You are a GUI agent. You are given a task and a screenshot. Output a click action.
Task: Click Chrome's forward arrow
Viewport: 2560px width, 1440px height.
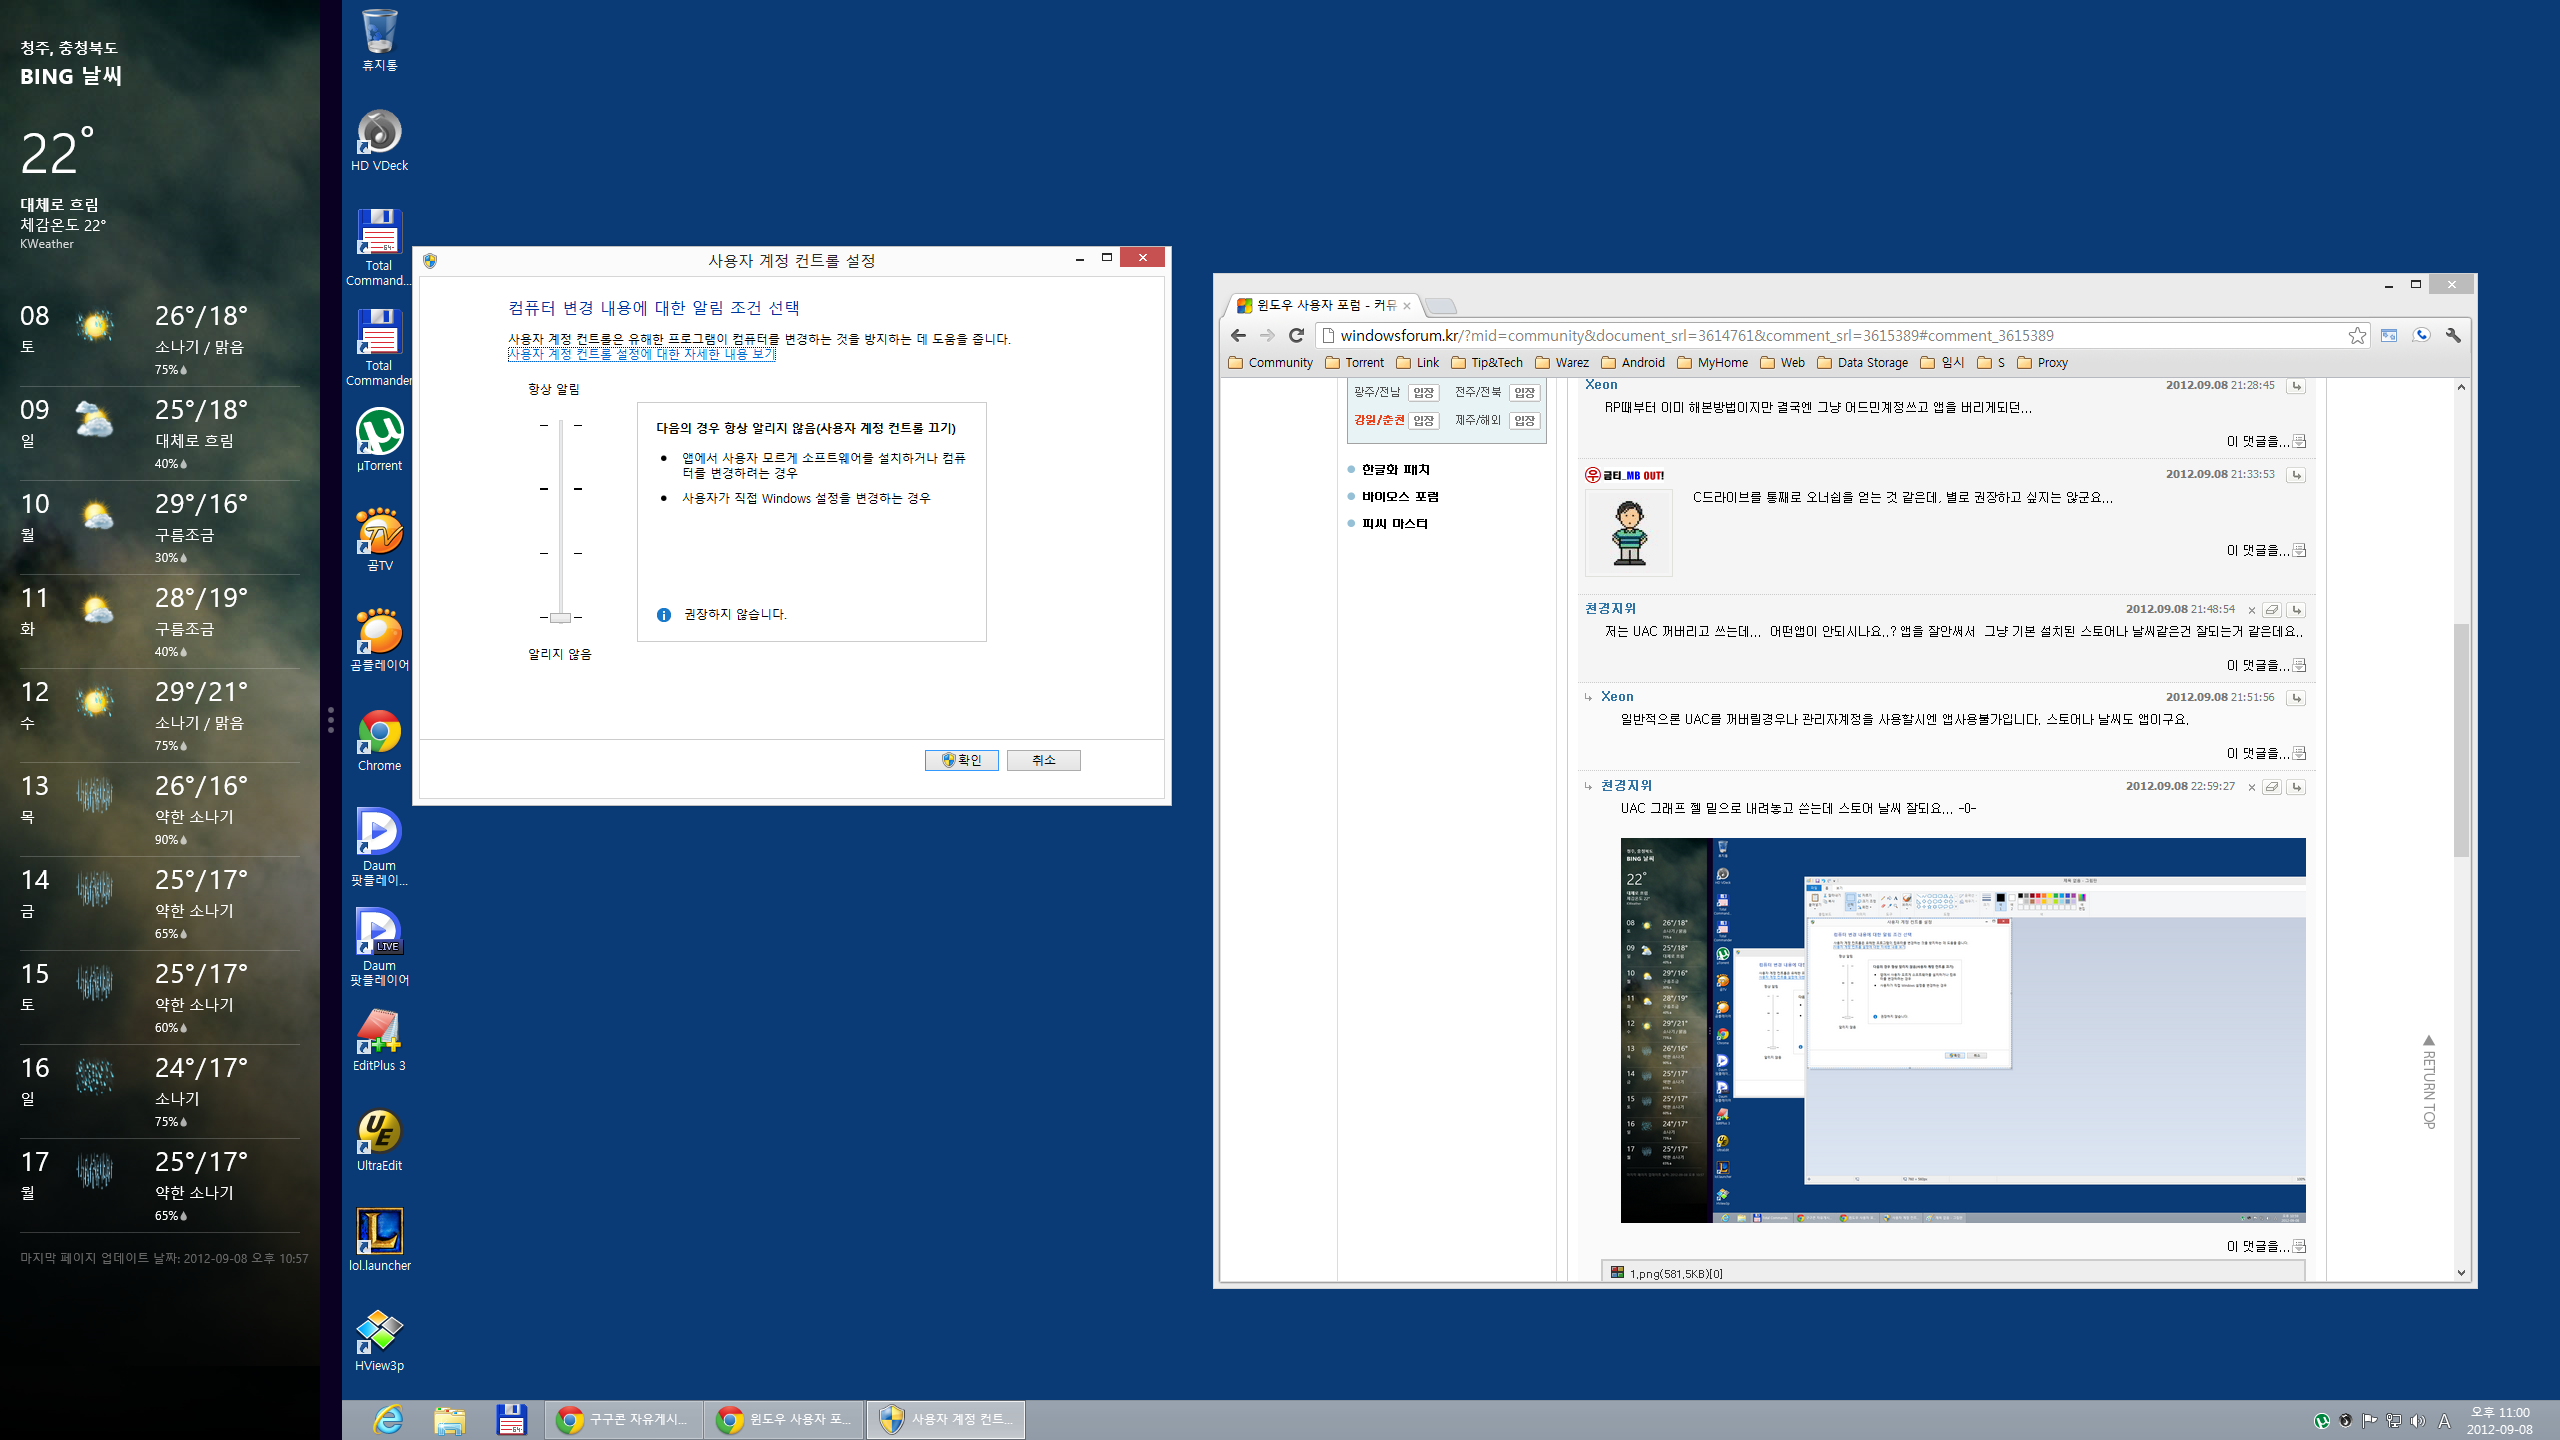(1267, 335)
